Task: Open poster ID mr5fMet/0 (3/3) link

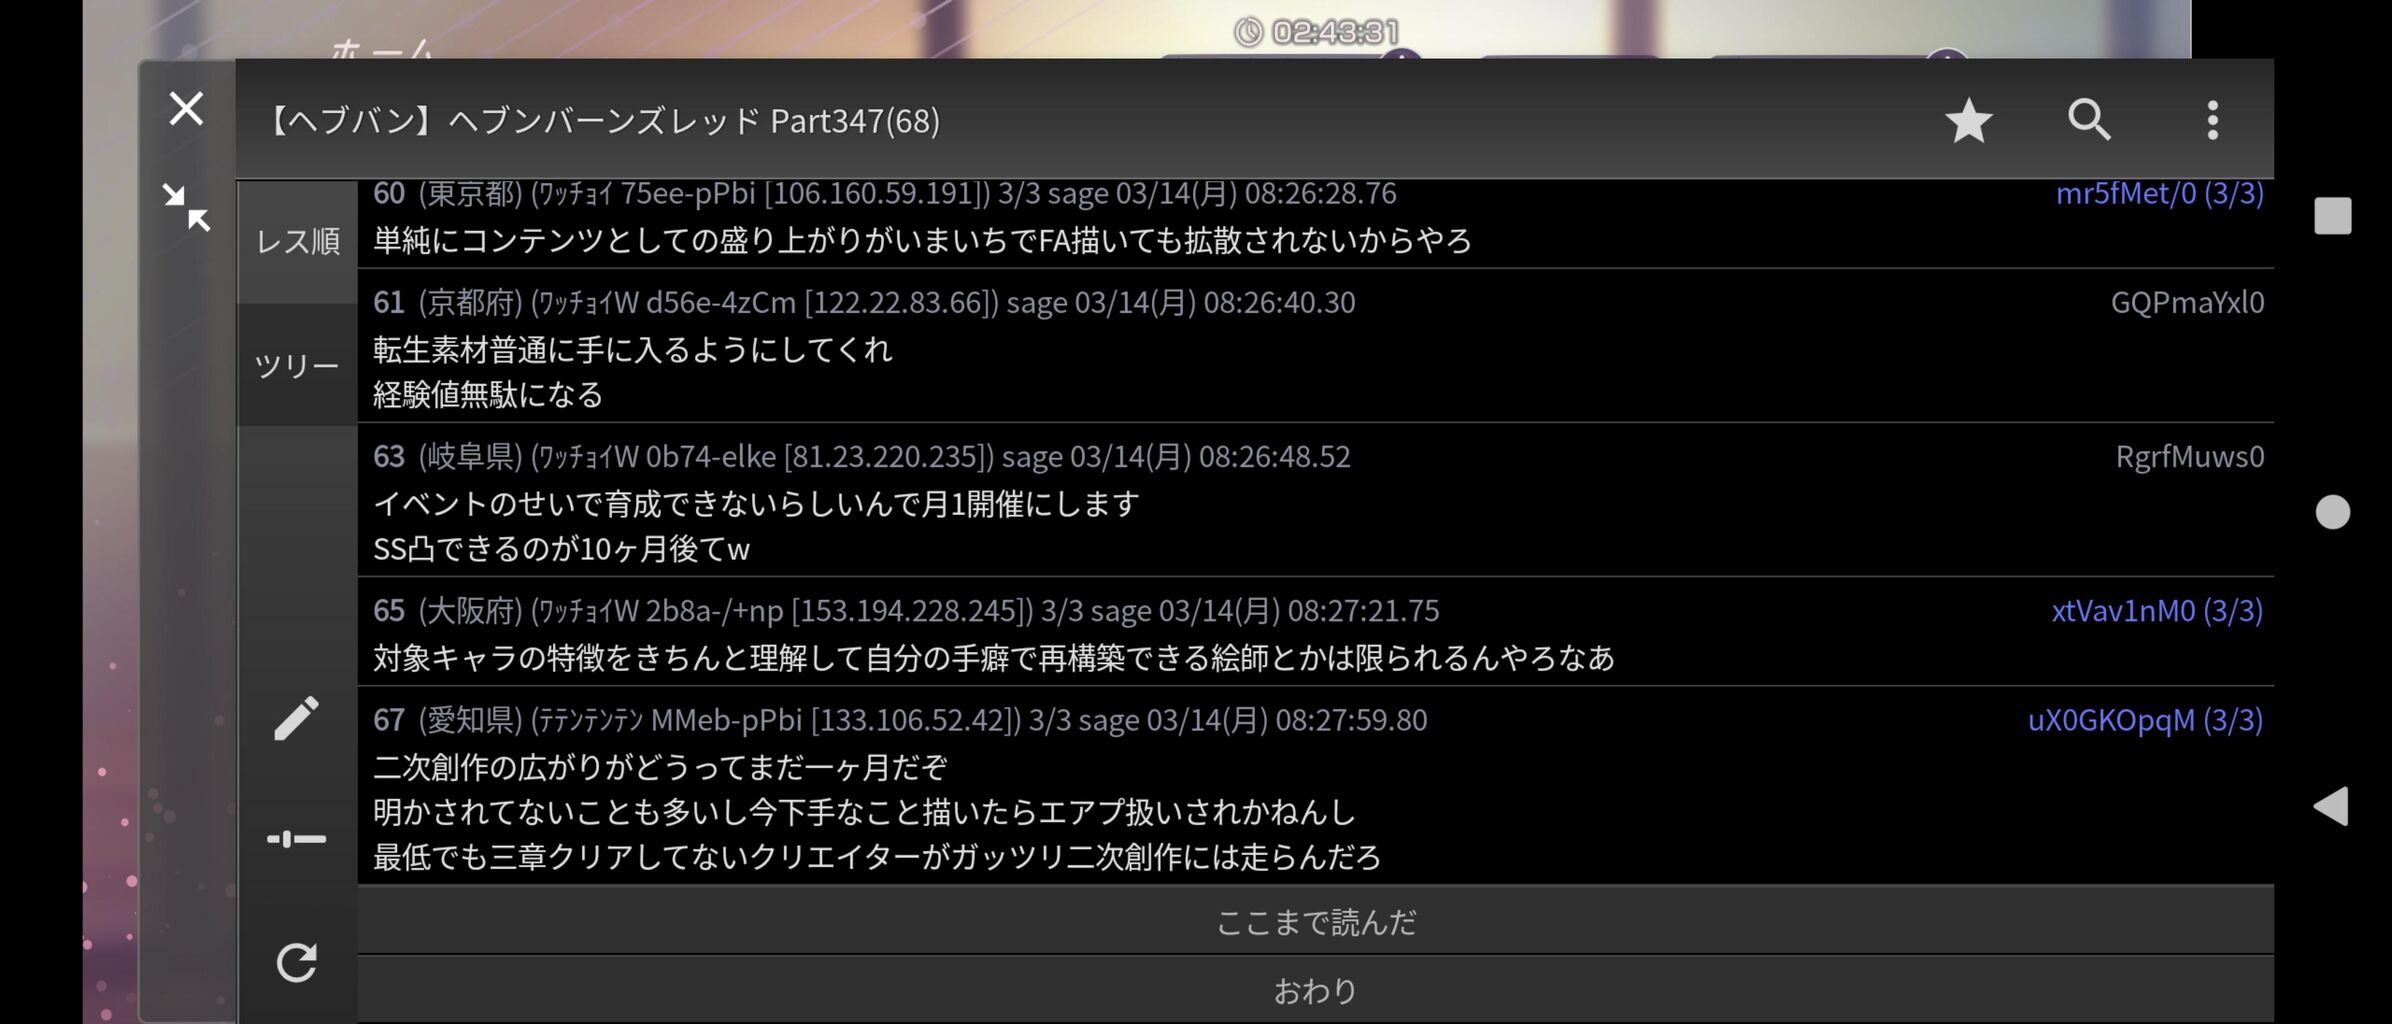Action: tap(2159, 193)
